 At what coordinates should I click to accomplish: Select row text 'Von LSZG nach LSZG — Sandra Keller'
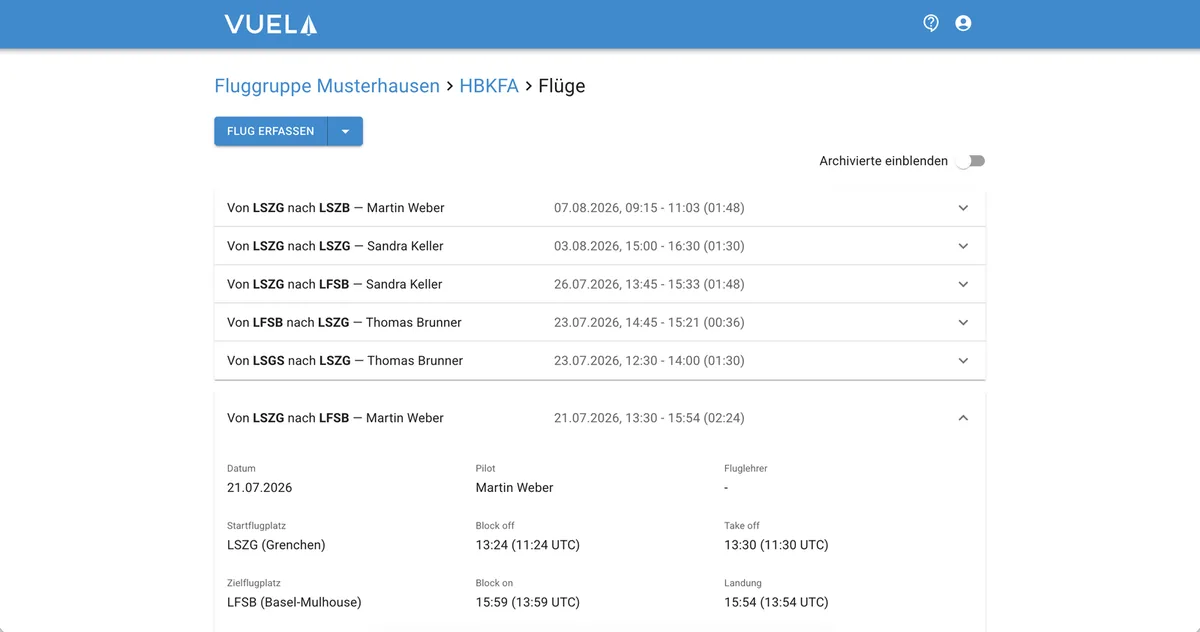(335, 246)
